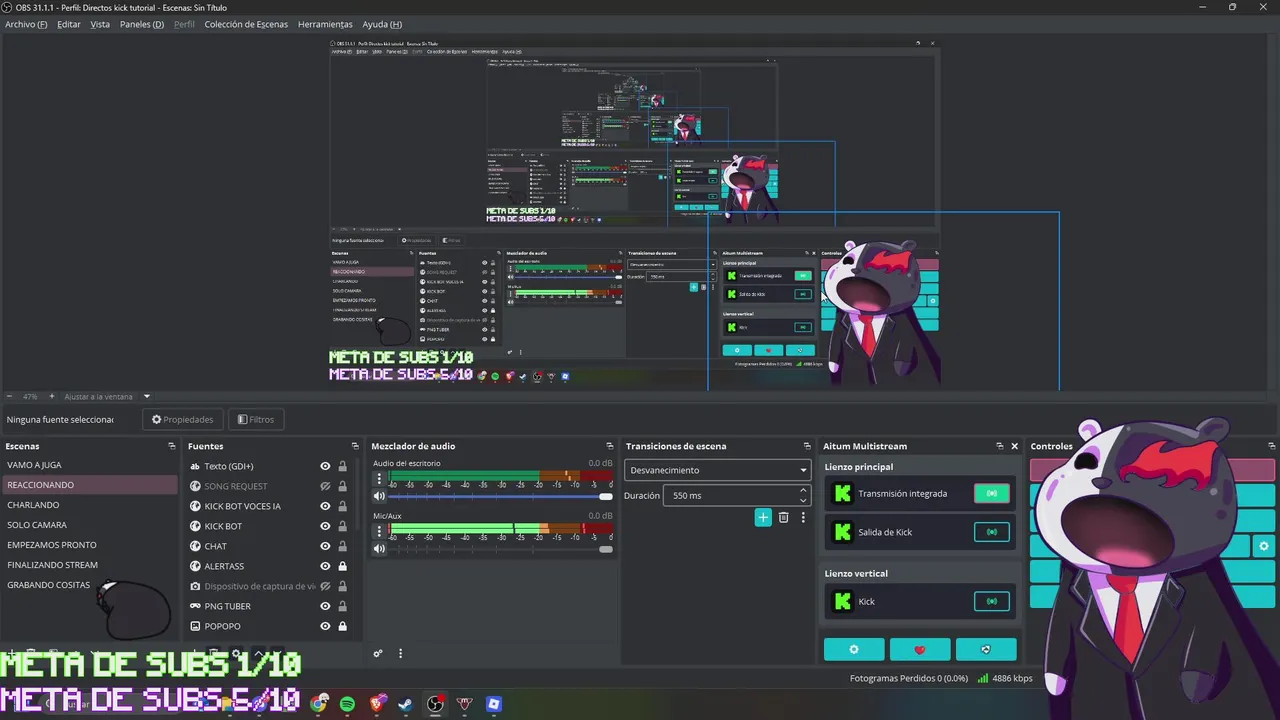The width and height of the screenshot is (1280, 720).
Task: Open the Vista menu
Action: [x=100, y=24]
